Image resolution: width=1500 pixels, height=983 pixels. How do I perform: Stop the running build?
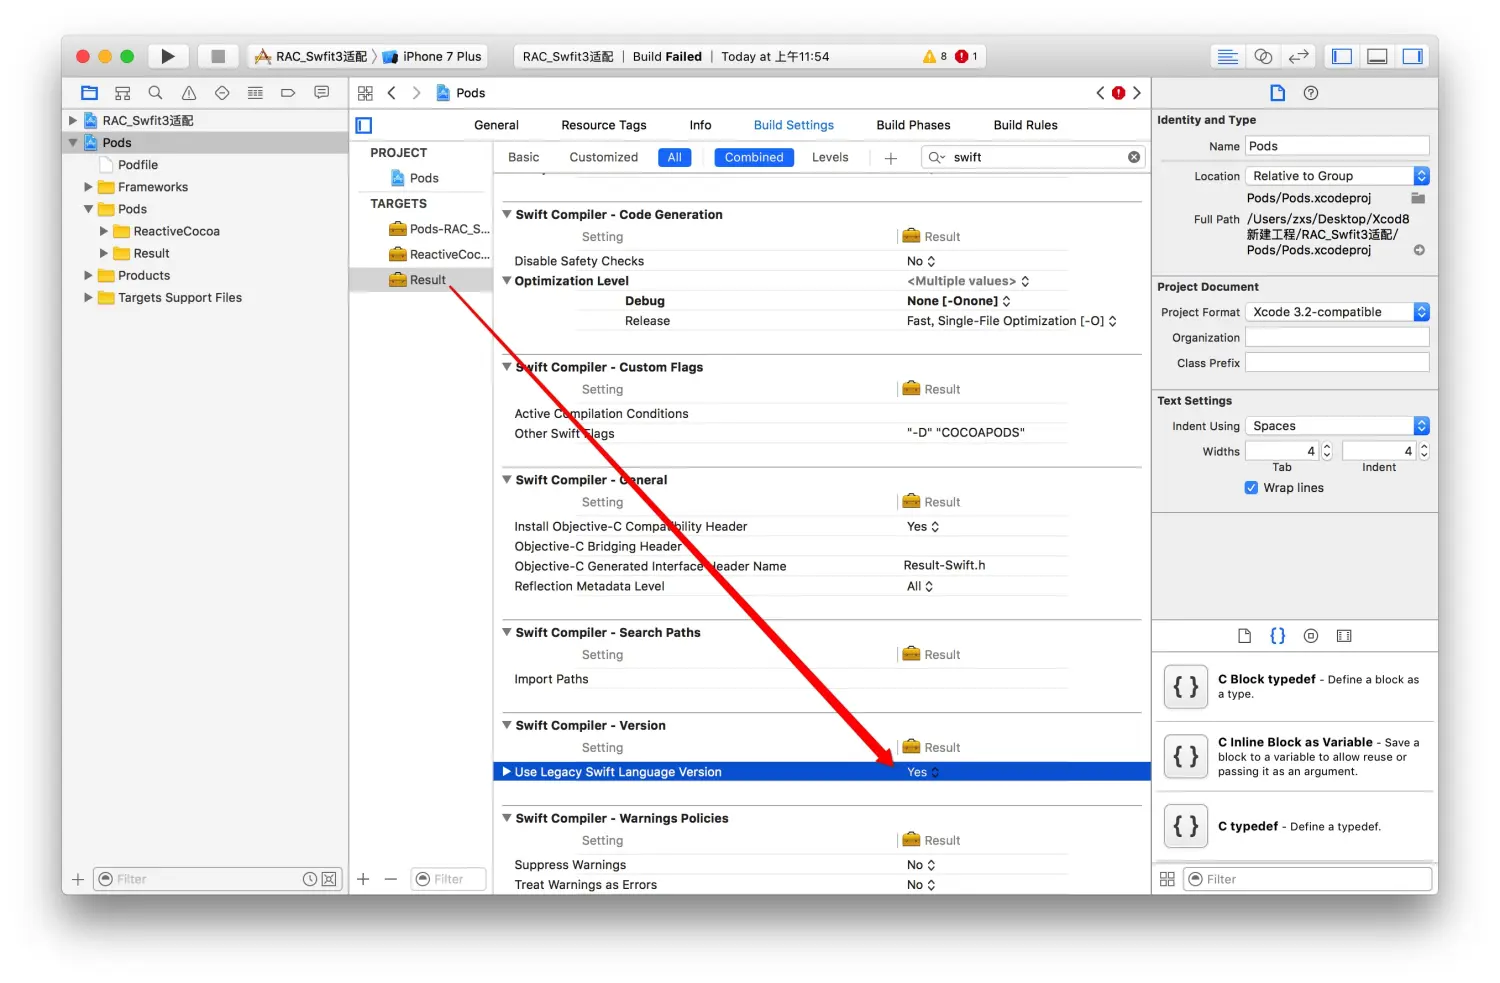point(218,56)
